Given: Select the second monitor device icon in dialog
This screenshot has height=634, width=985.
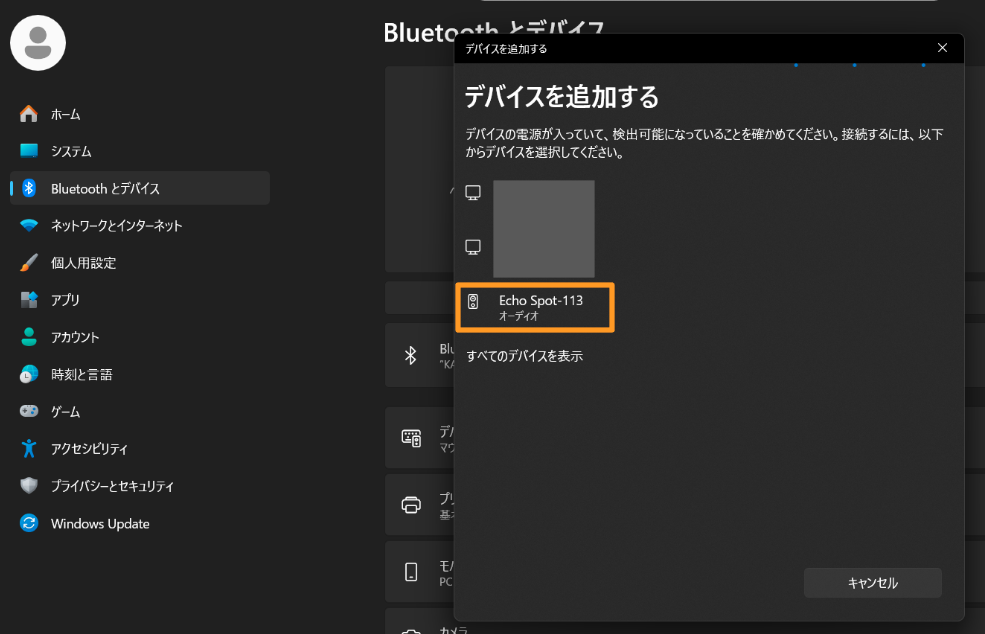Looking at the screenshot, I should tap(474, 246).
